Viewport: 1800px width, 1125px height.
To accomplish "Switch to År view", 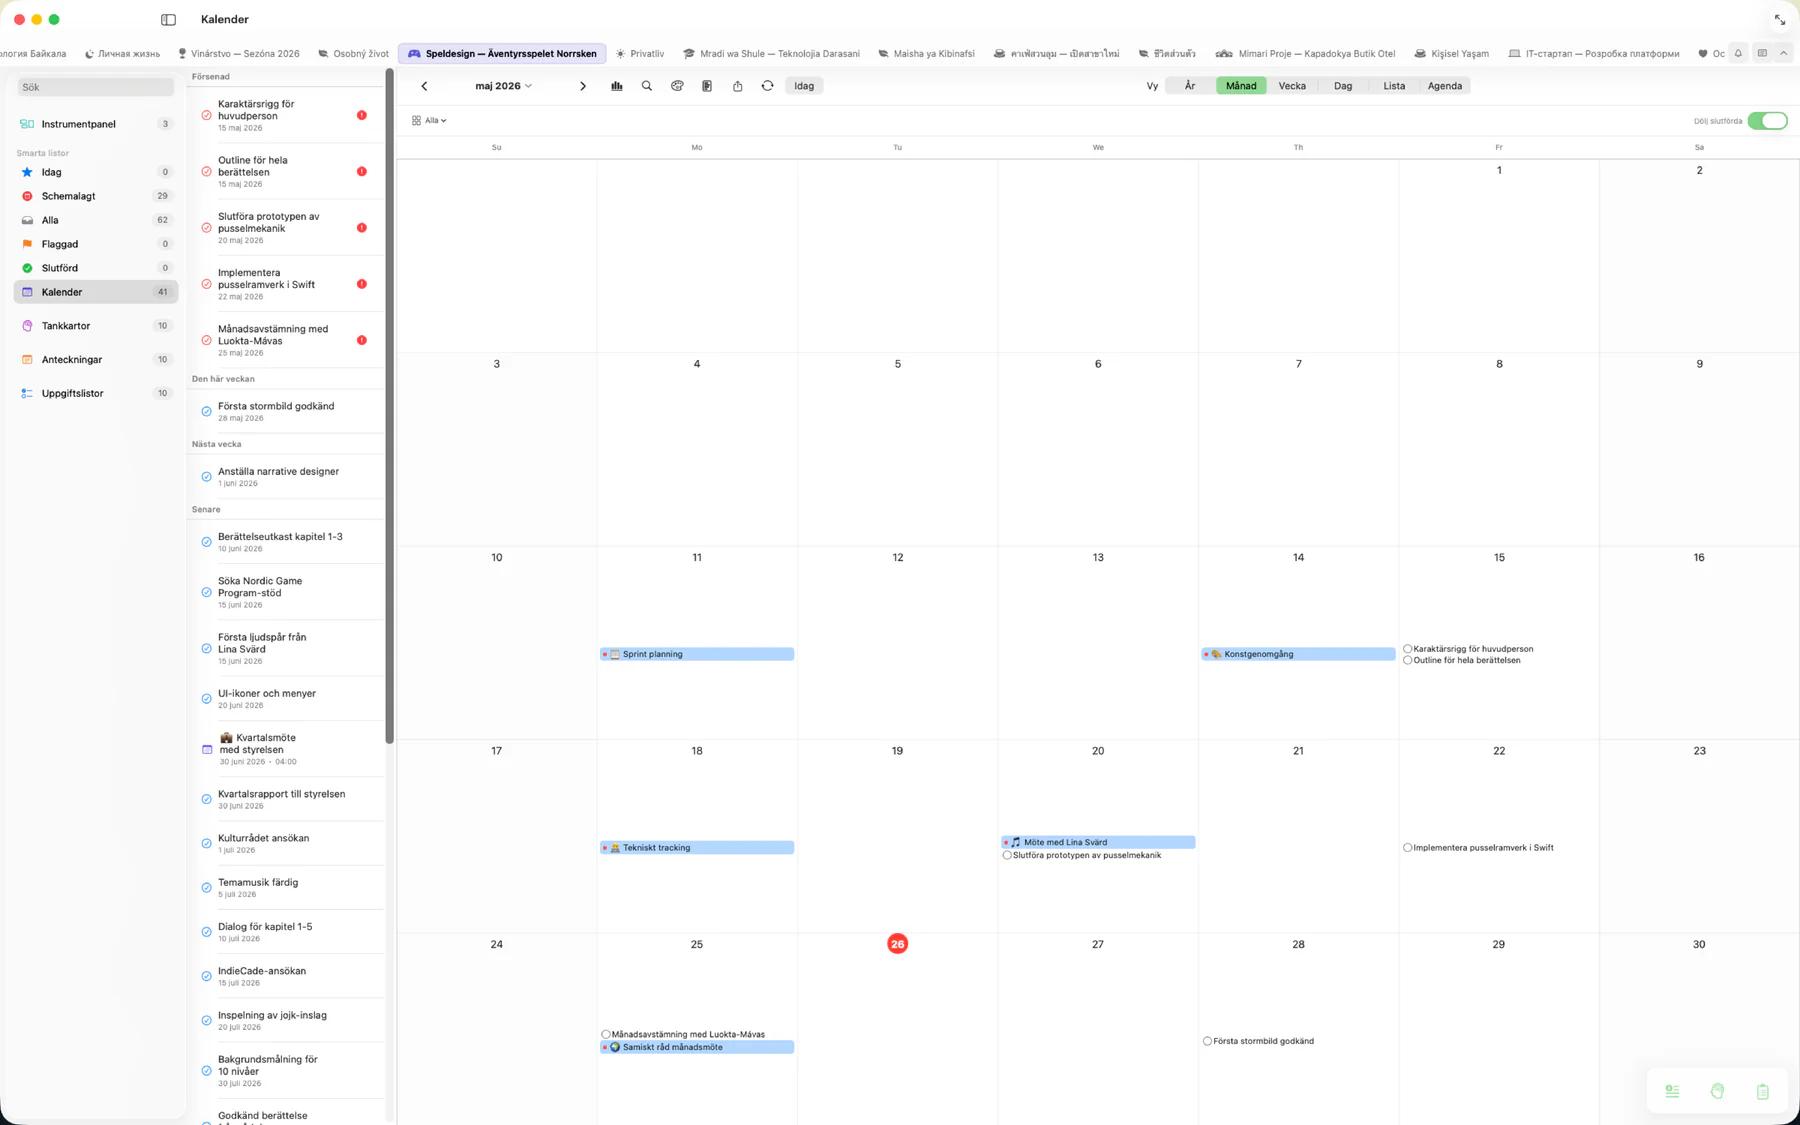I will point(1190,86).
